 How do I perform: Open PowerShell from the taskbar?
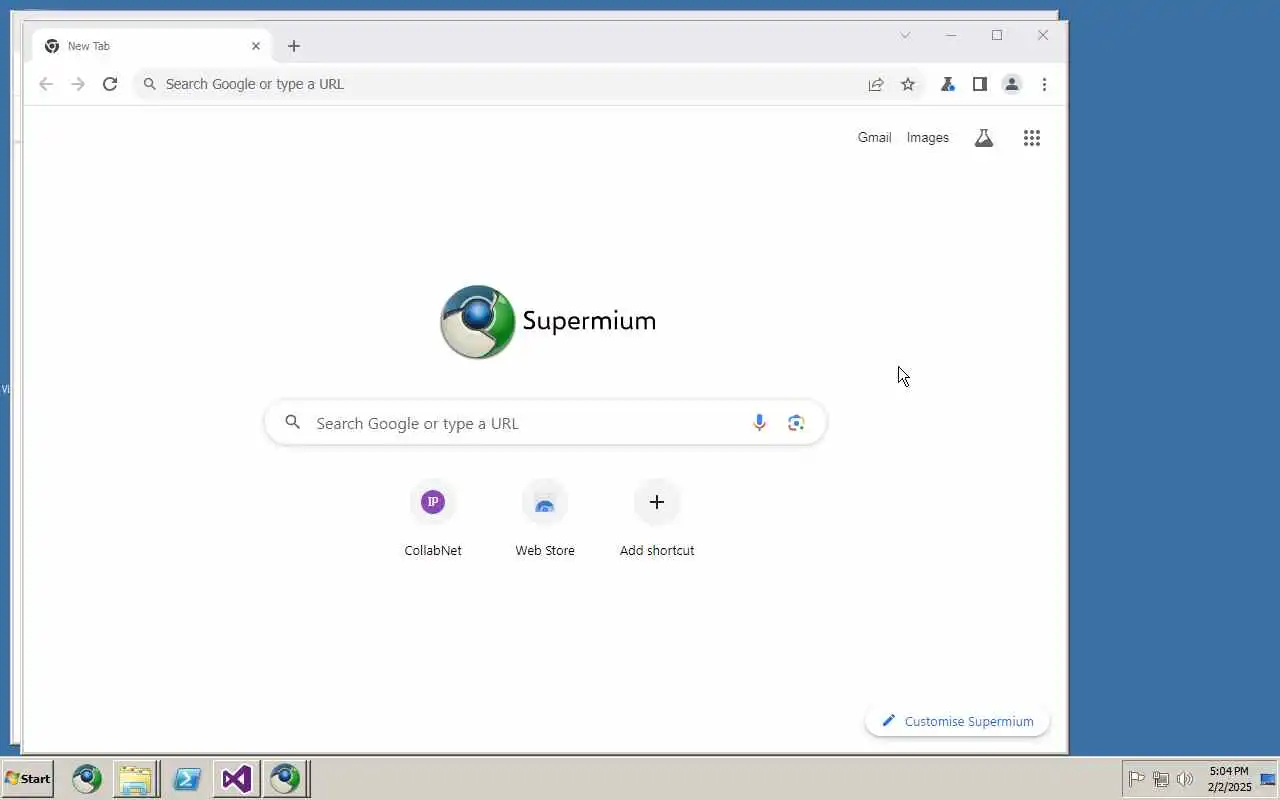click(186, 779)
